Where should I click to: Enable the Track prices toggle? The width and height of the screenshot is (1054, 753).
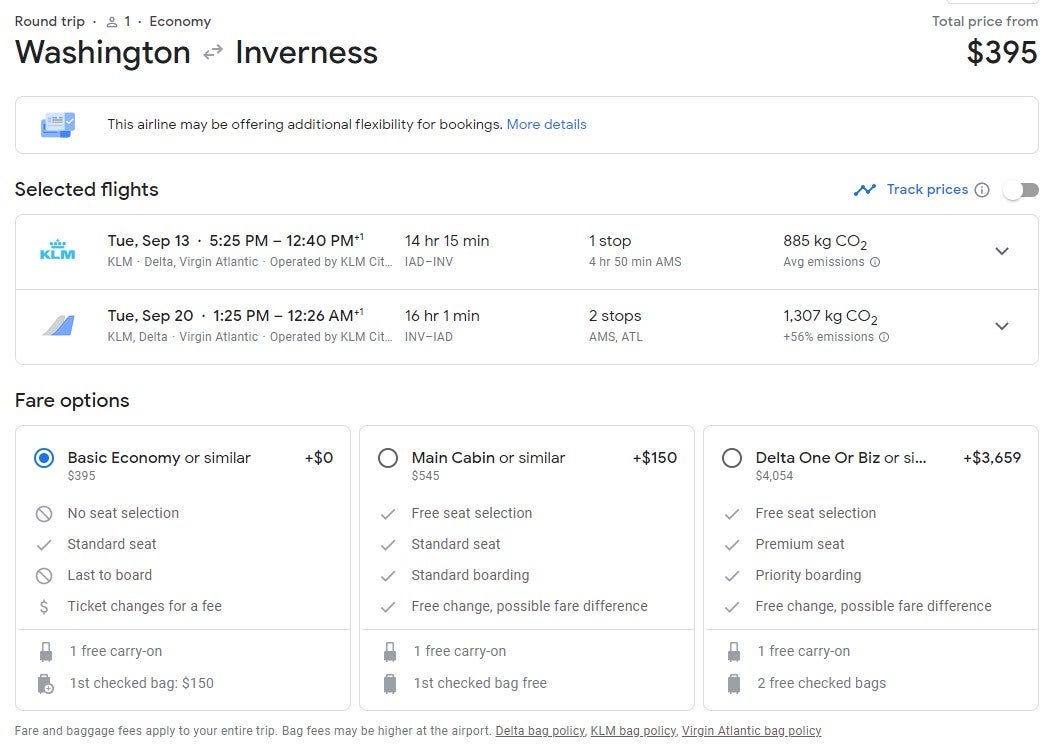coord(1021,190)
